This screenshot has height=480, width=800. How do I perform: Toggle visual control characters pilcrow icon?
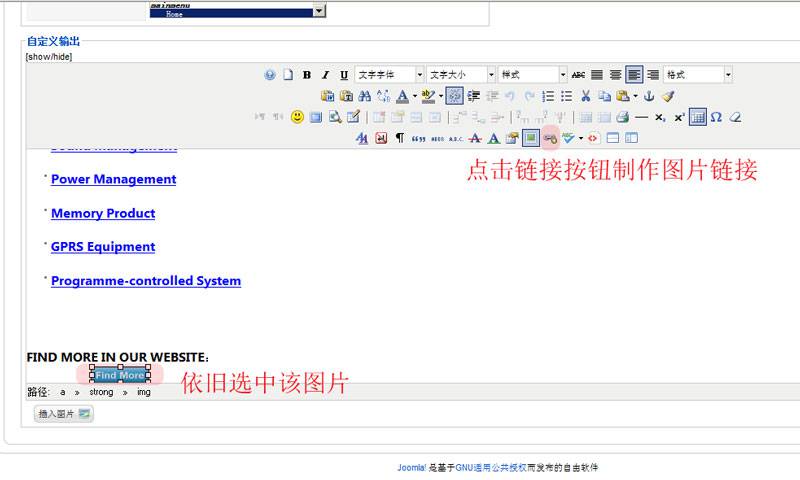click(399, 138)
